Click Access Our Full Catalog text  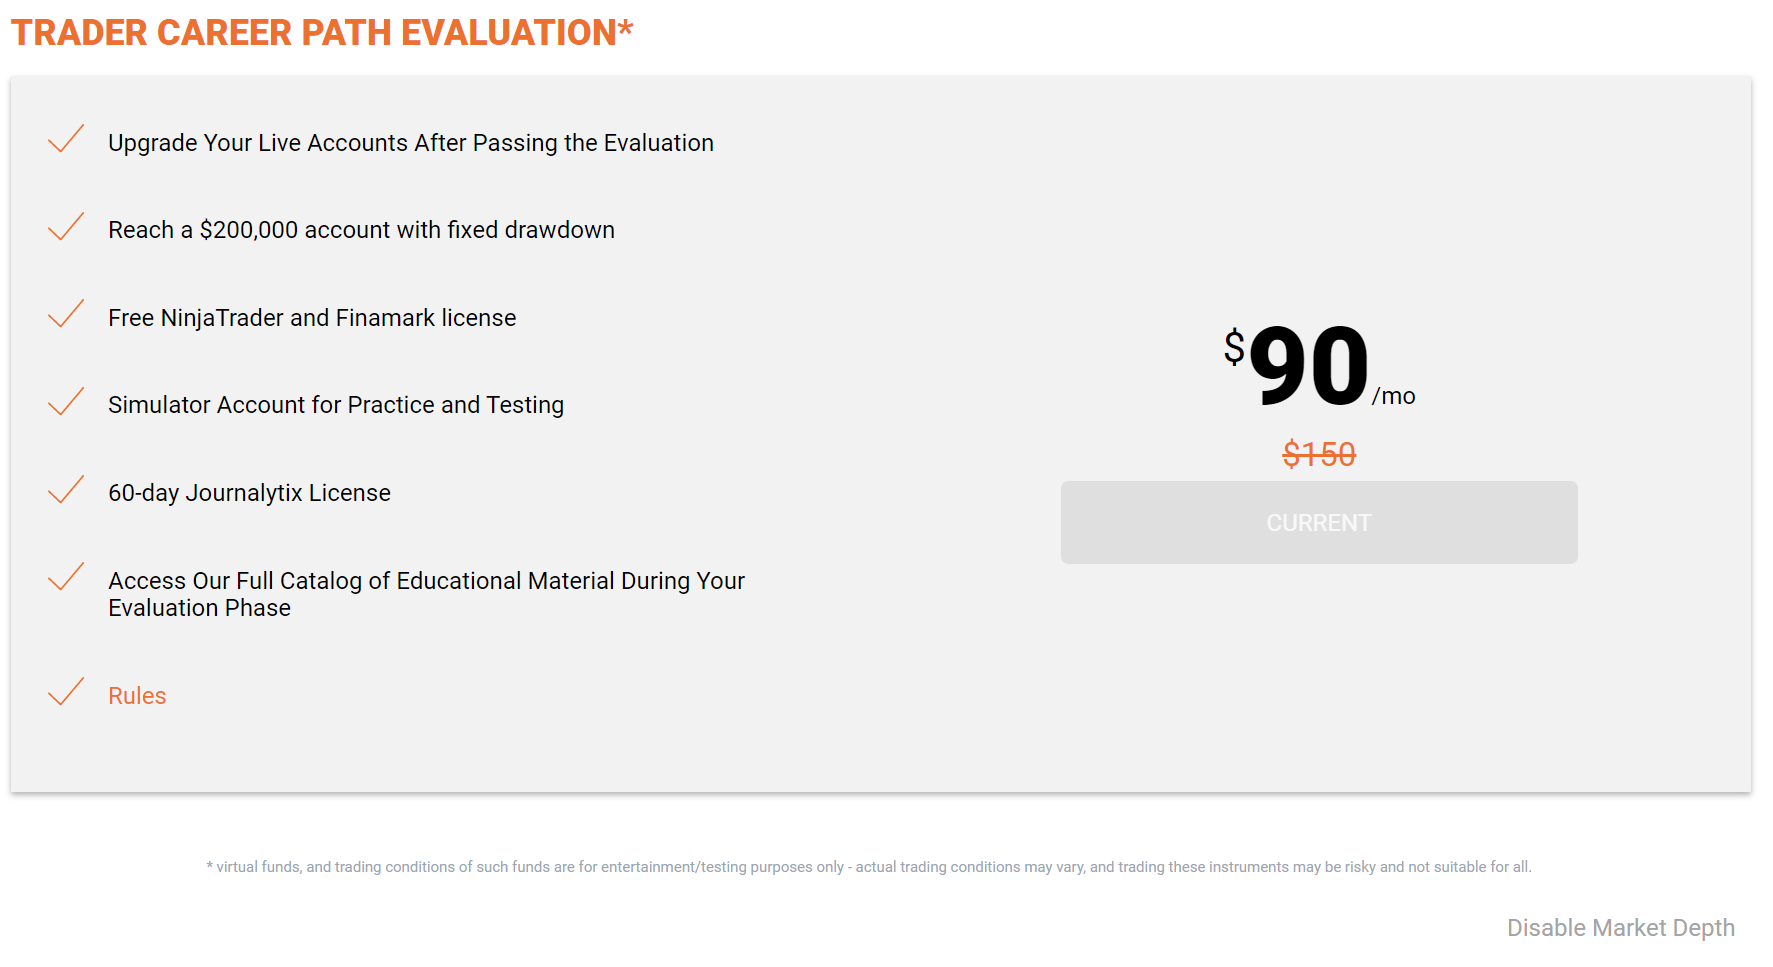pos(426,594)
